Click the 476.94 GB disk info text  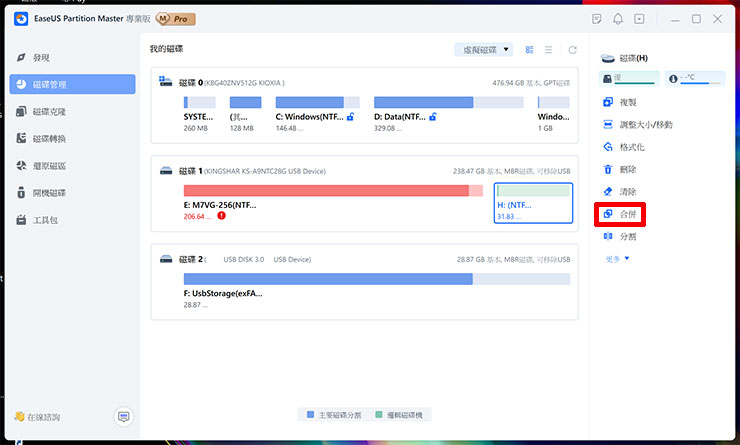531,83
